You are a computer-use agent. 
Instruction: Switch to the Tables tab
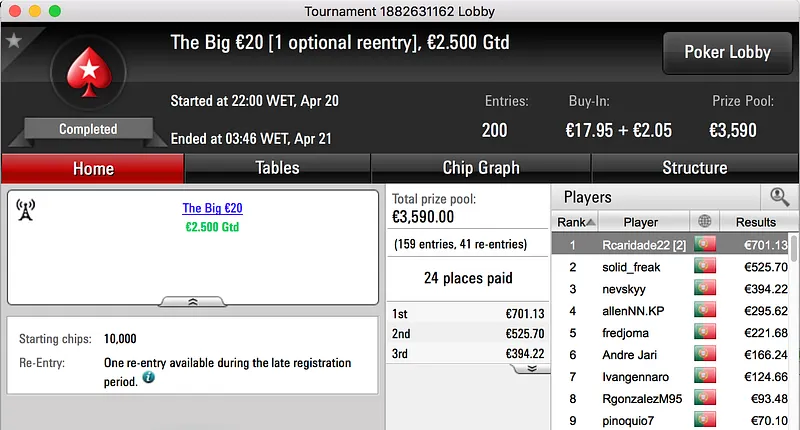point(277,168)
